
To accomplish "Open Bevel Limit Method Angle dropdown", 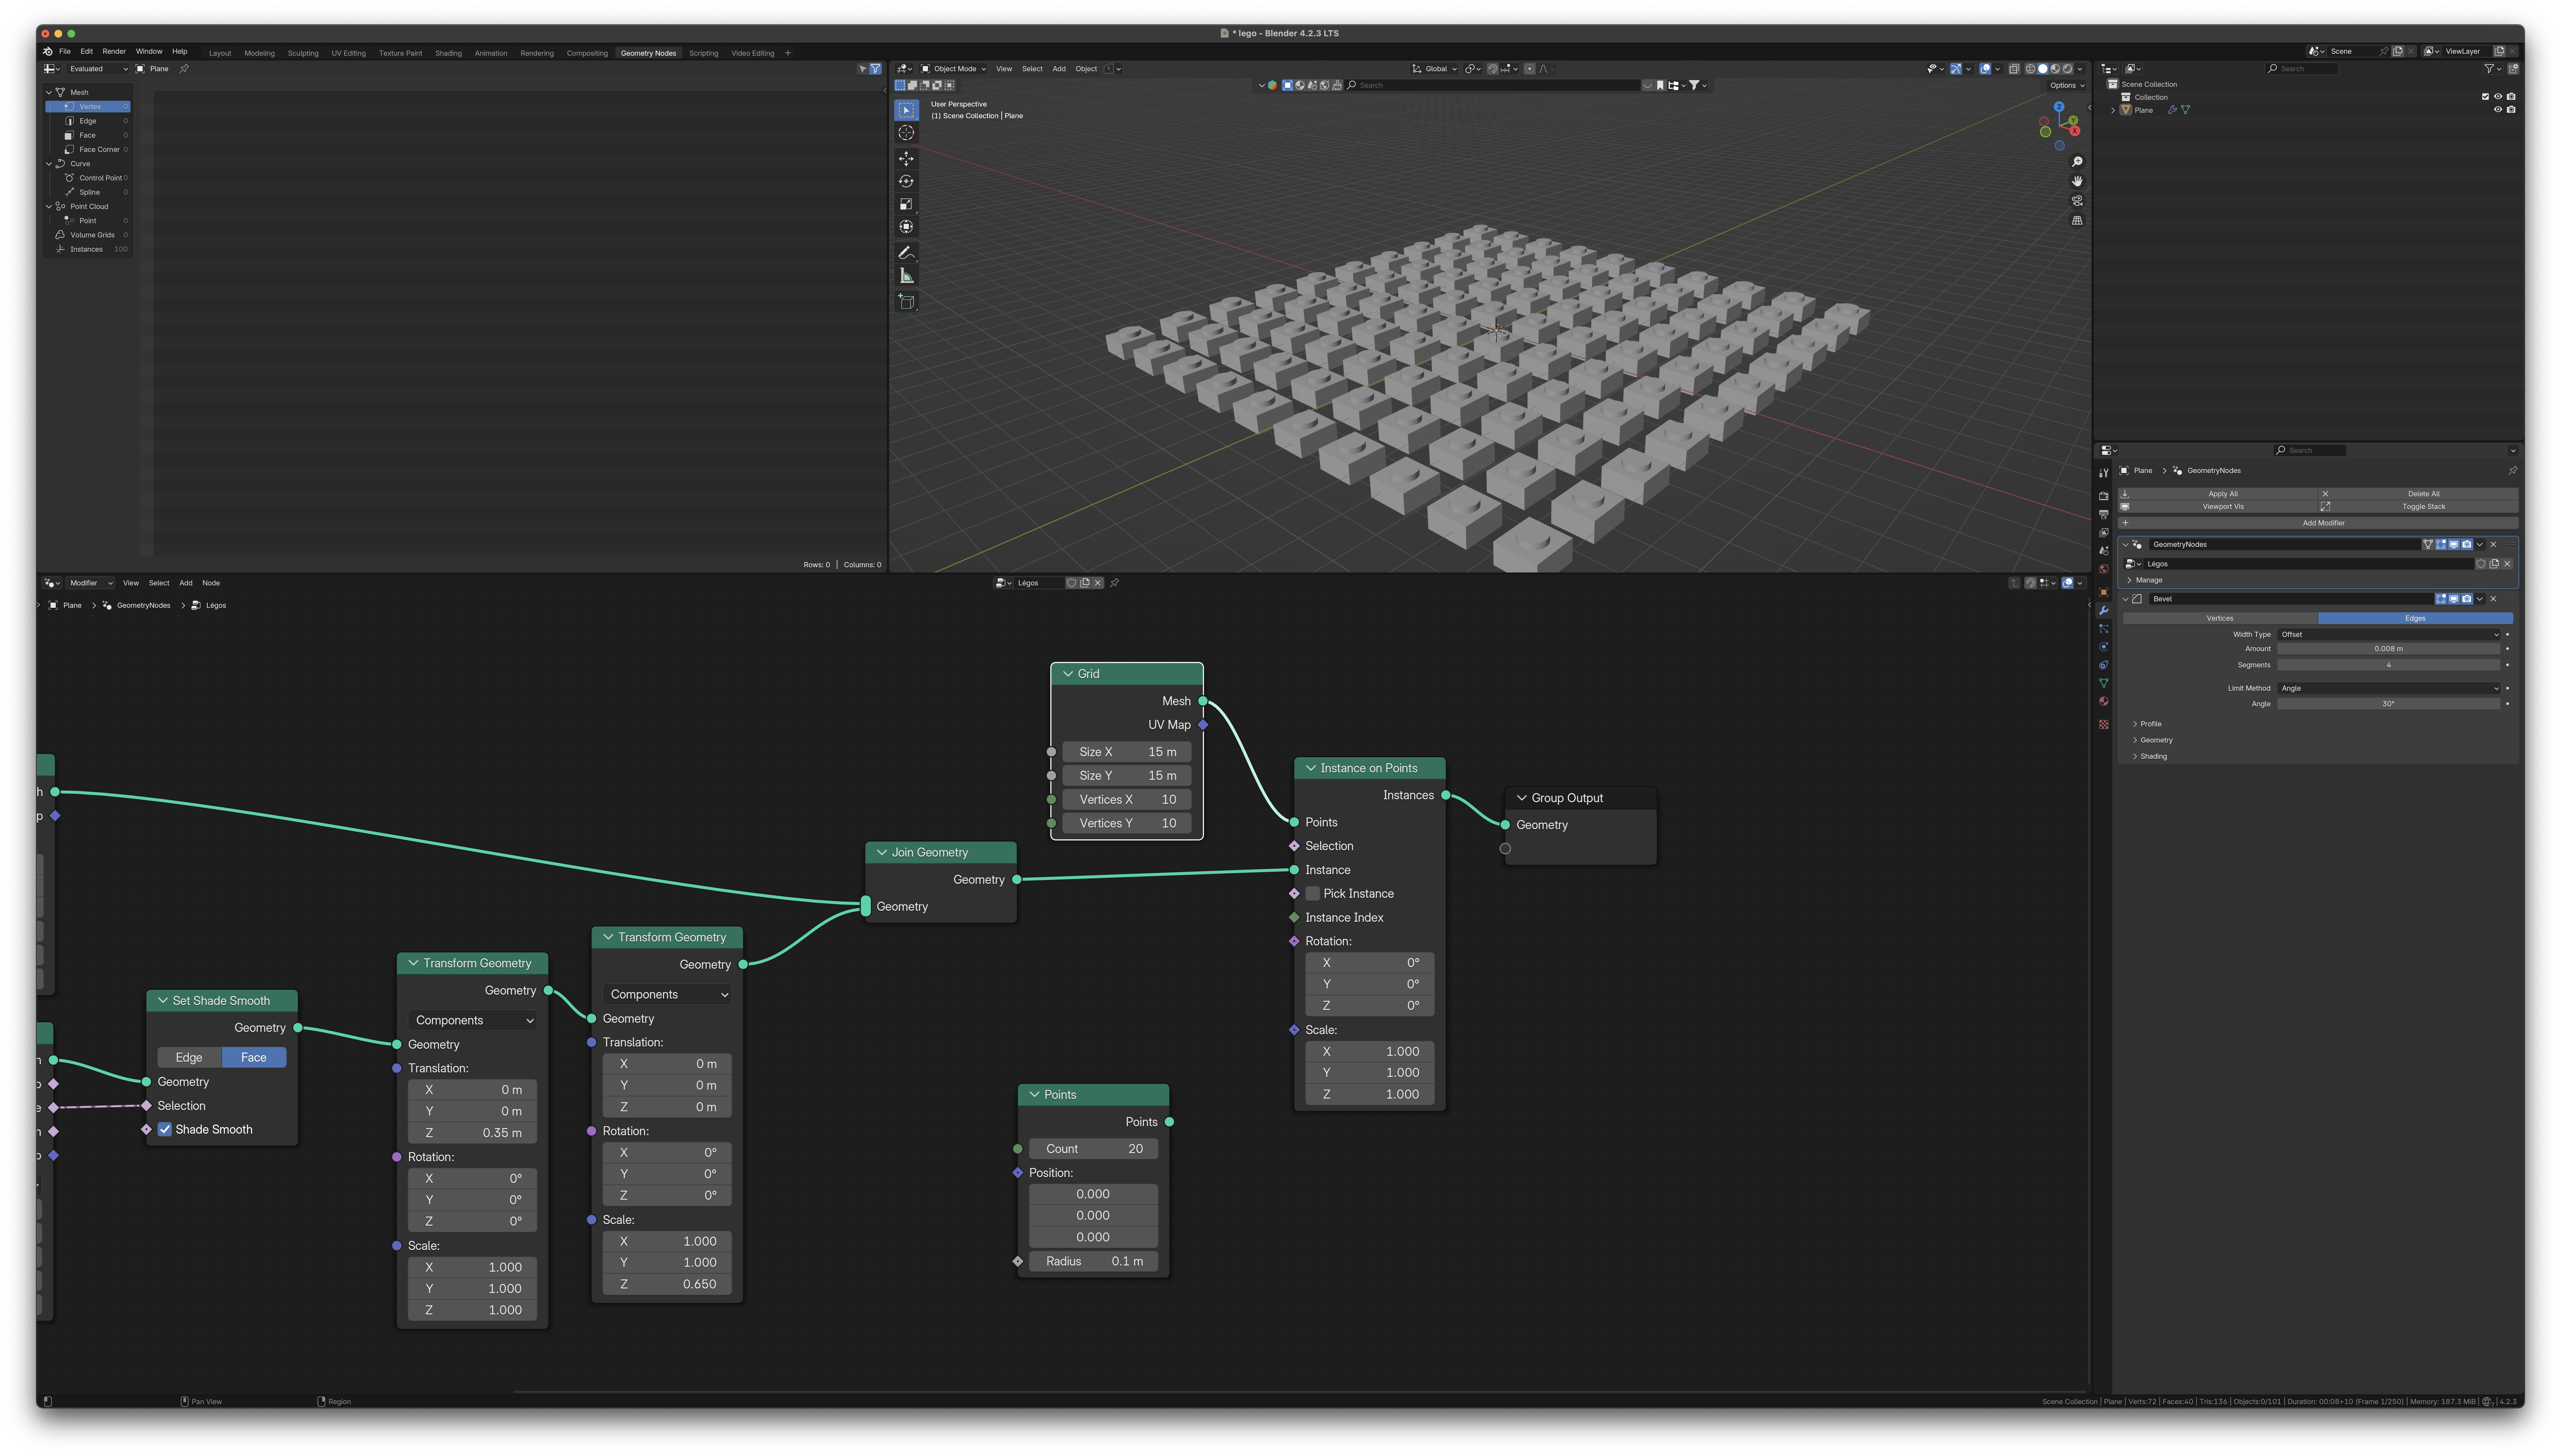I will pos(2389,688).
